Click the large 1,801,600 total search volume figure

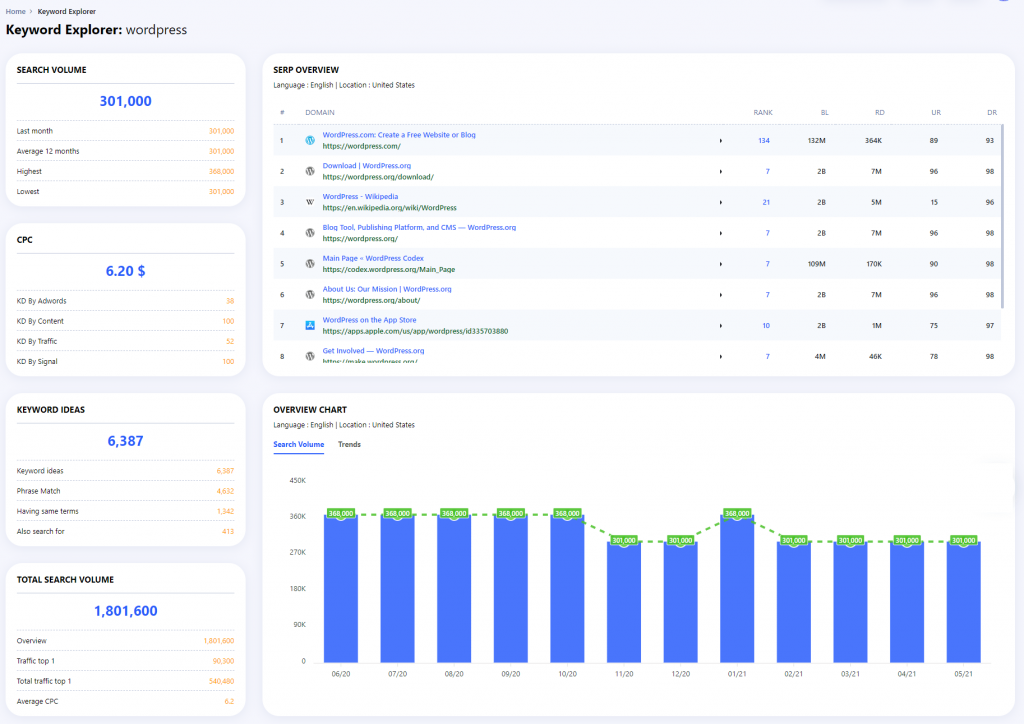point(125,611)
